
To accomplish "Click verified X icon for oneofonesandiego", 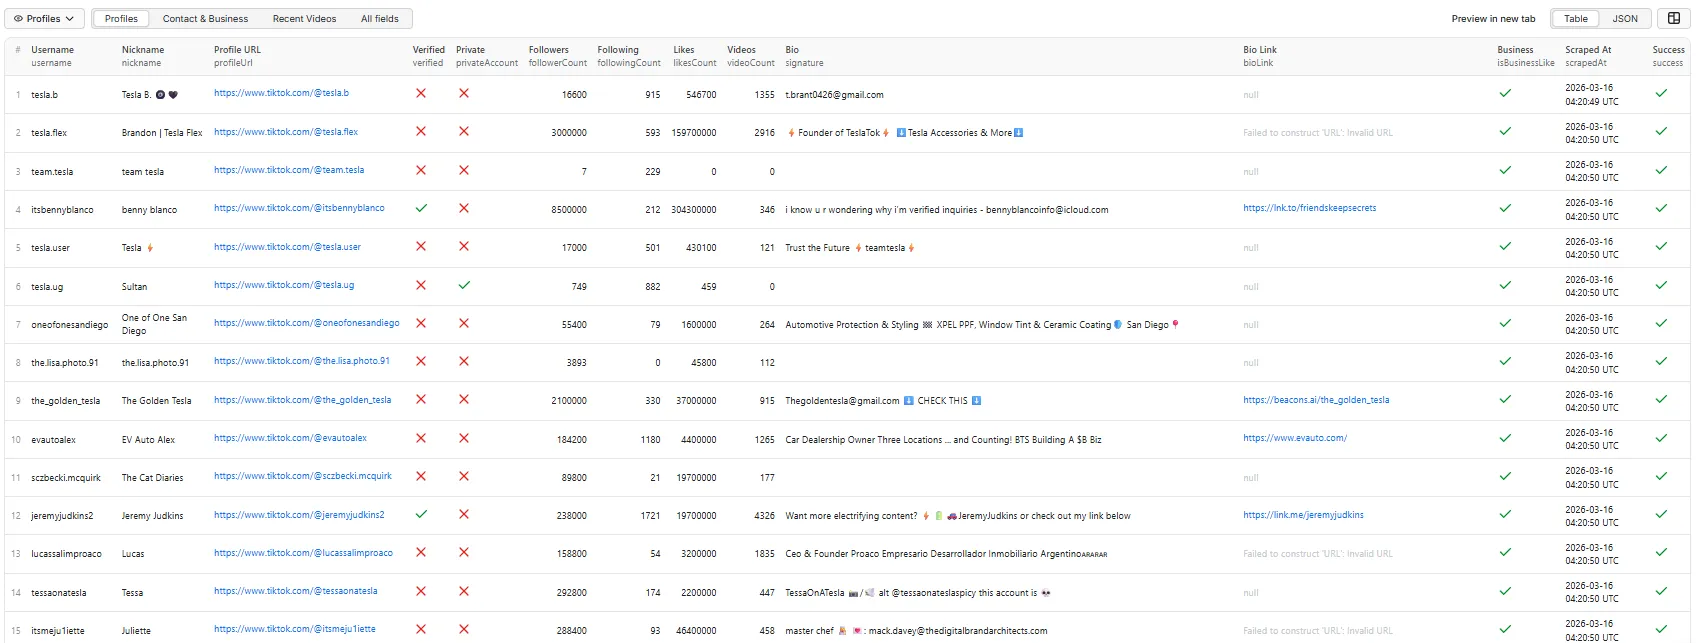I will pyautogui.click(x=421, y=323).
